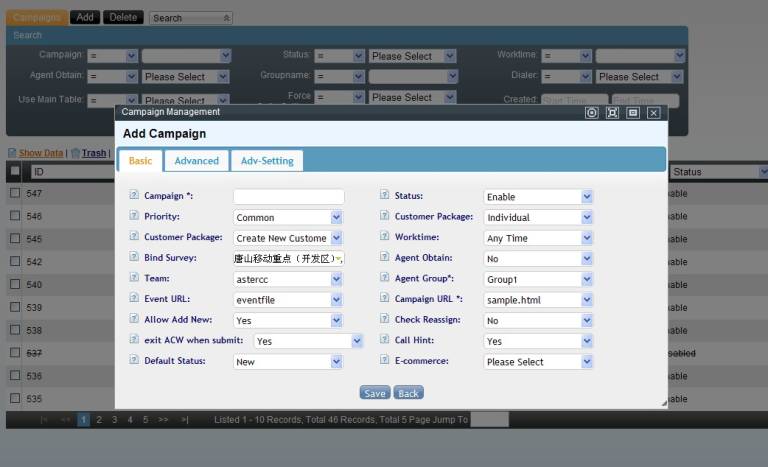Image resolution: width=768 pixels, height=467 pixels.
Task: Expand the Agent Group dropdown showing Group1
Action: [538, 279]
